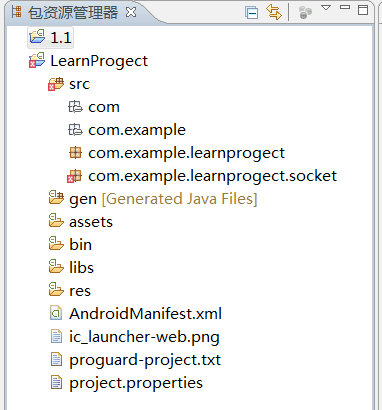Click the com.example.learnprogect package icon

[75, 153]
